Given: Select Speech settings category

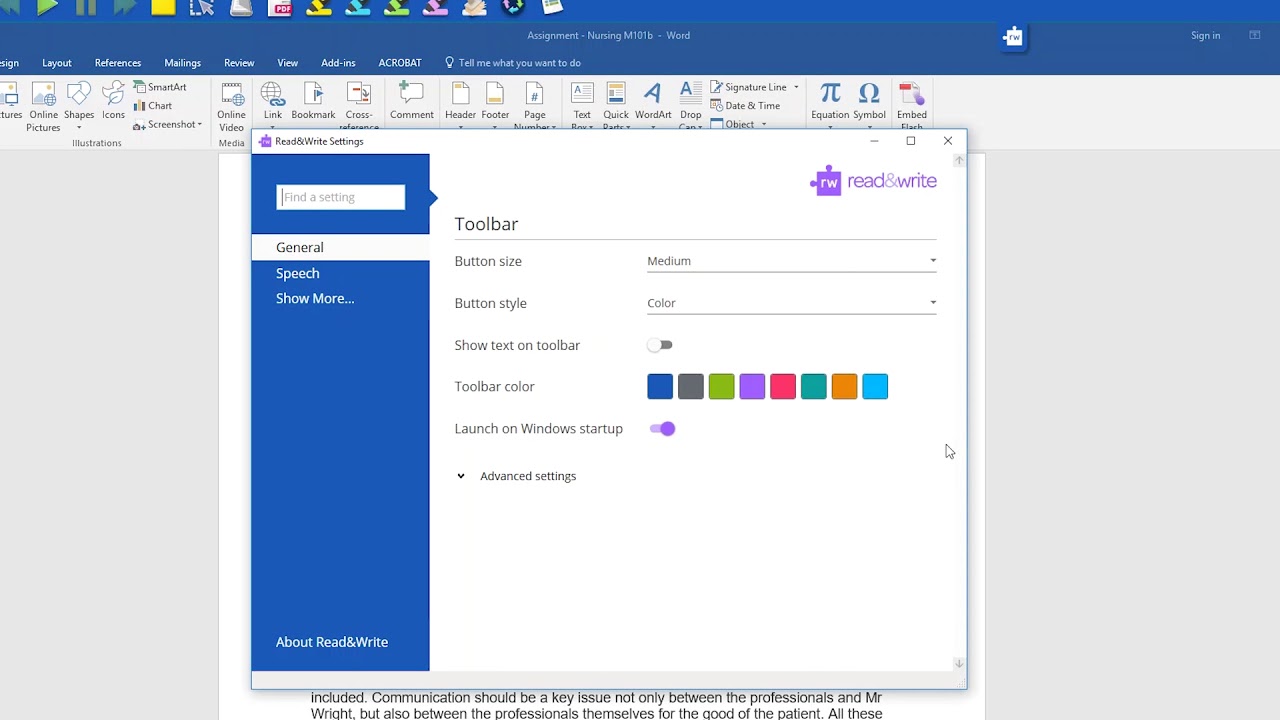Looking at the screenshot, I should tap(298, 273).
